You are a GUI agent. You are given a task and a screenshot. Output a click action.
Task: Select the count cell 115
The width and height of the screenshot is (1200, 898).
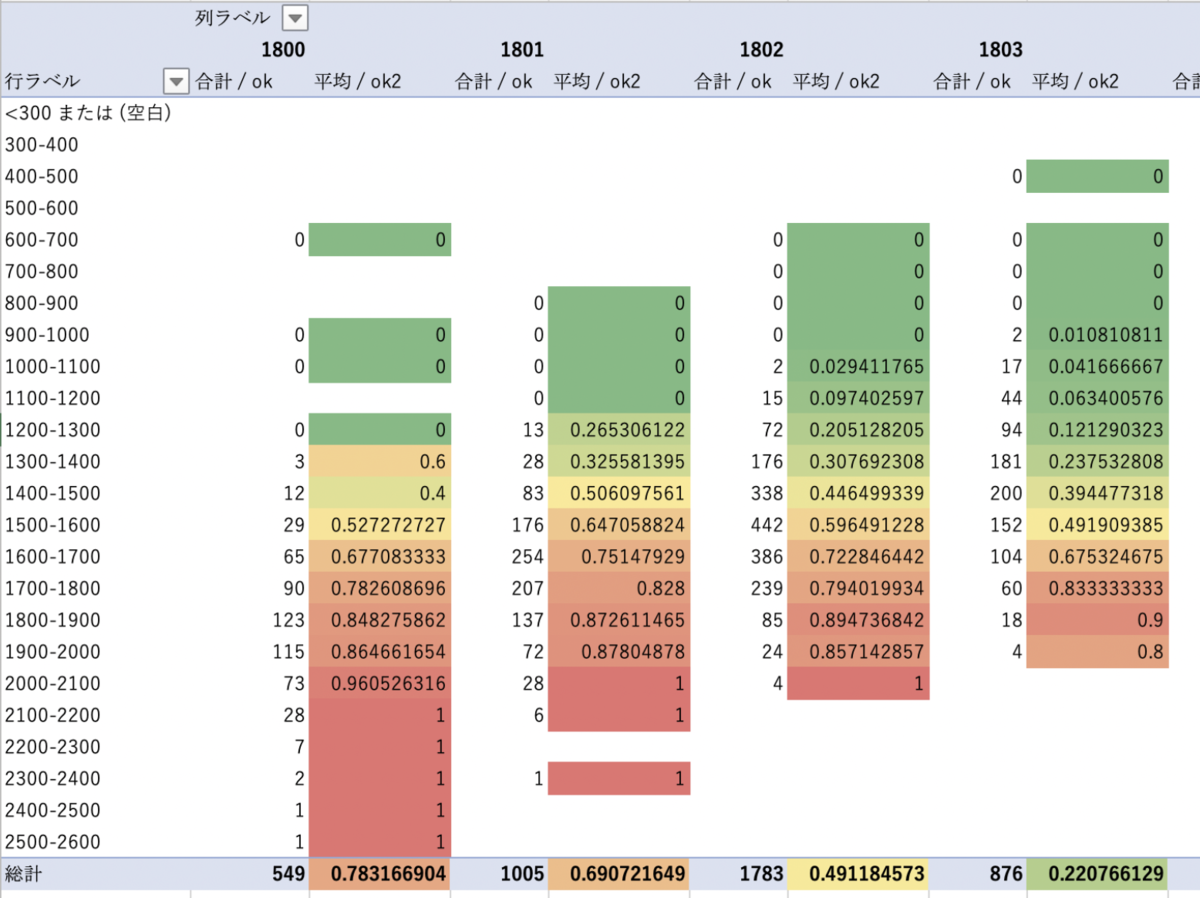coord(288,652)
